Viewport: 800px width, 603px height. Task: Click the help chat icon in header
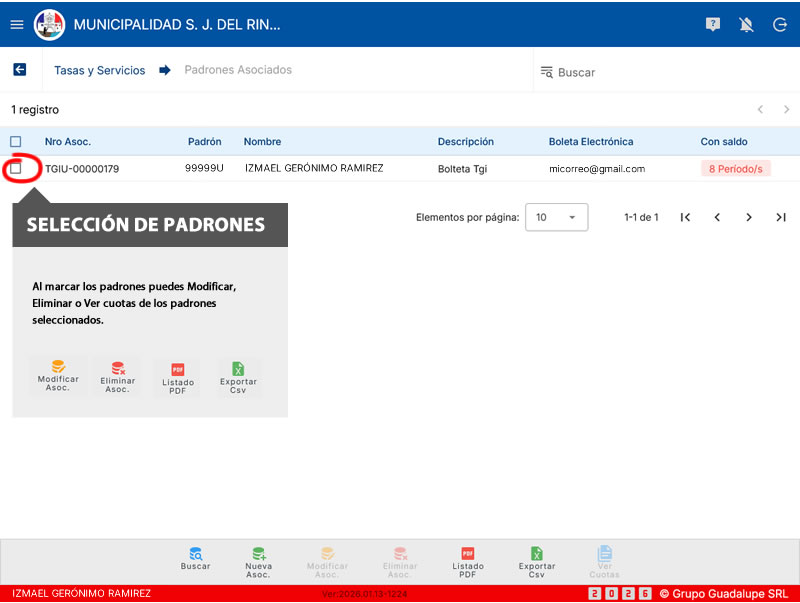point(712,24)
